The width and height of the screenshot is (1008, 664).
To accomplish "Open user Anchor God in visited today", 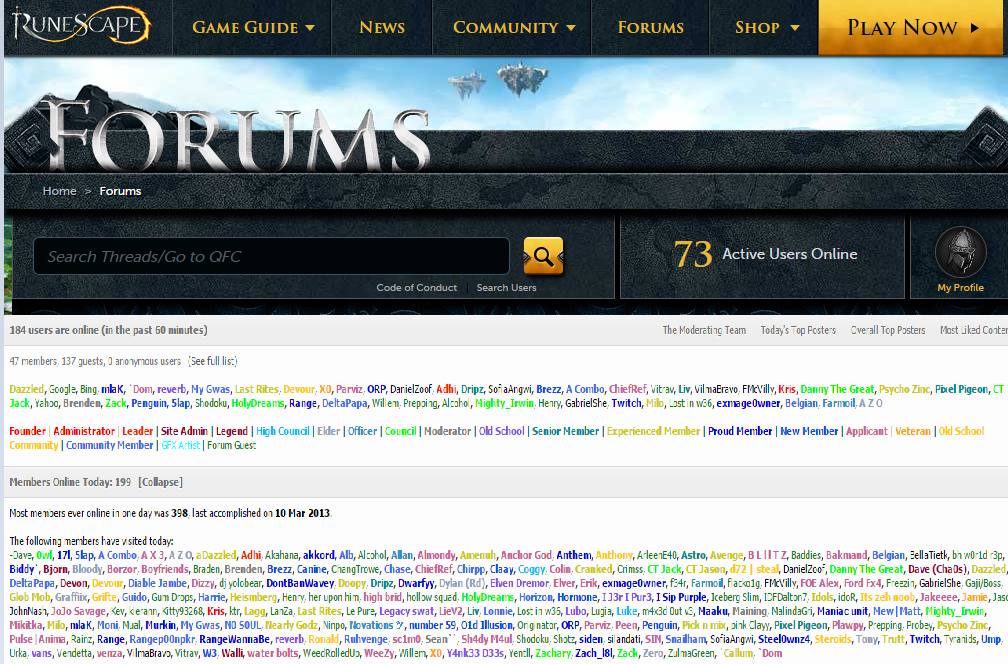I will pyautogui.click(x=526, y=555).
